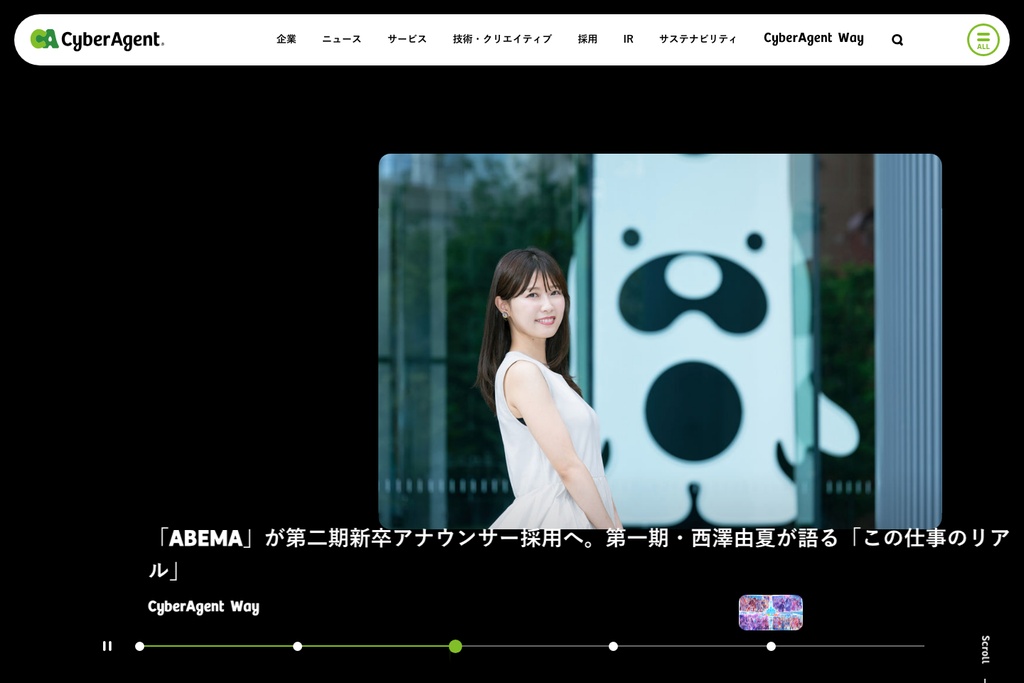1024x683 pixels.
Task: Open the ニュース menu item
Action: tap(342, 39)
